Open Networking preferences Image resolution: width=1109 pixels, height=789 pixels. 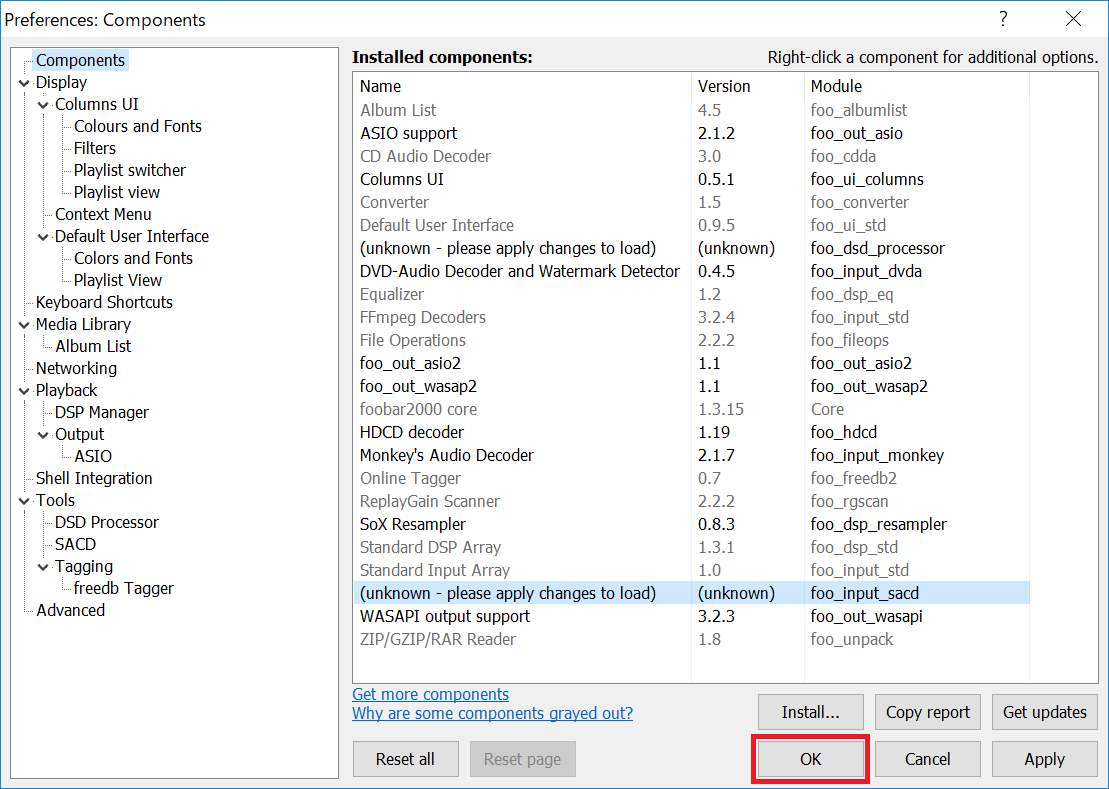pos(76,368)
